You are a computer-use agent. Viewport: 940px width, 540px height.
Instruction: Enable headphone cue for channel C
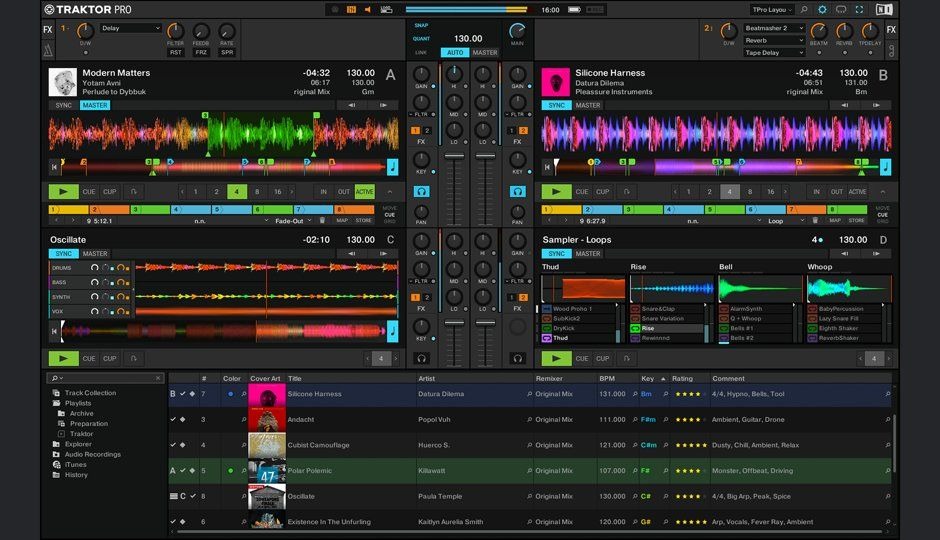tap(421, 358)
